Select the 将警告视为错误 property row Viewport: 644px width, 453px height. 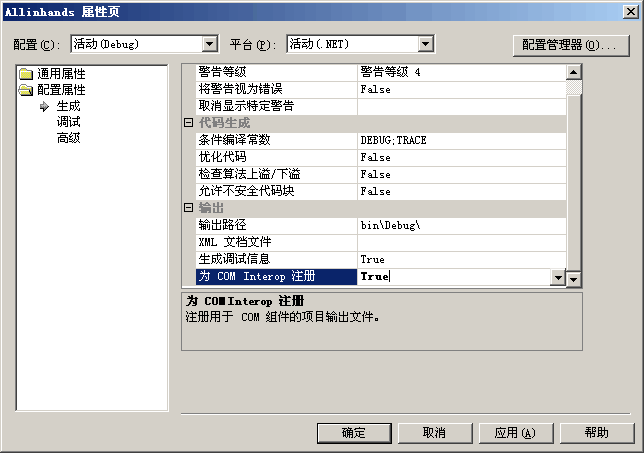[276, 89]
